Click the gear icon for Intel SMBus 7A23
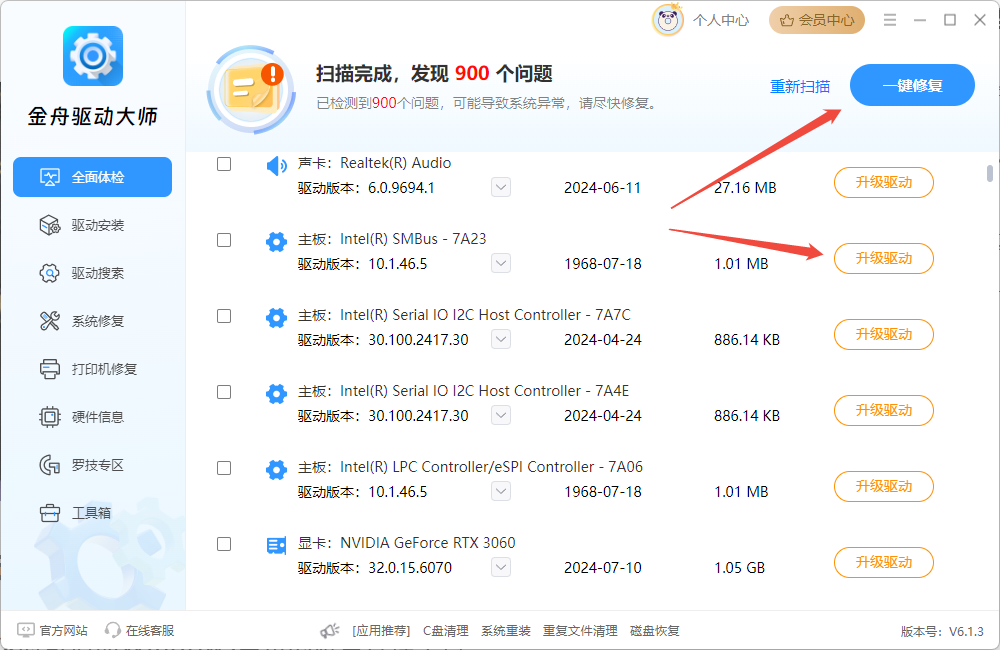The height and width of the screenshot is (650, 1000). point(276,242)
